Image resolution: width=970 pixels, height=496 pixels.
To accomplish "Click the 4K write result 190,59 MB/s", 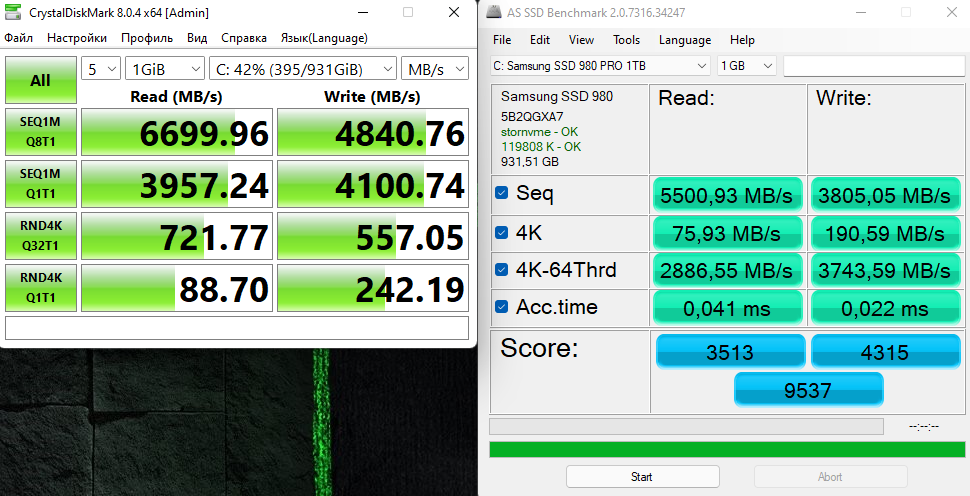I will tap(885, 233).
